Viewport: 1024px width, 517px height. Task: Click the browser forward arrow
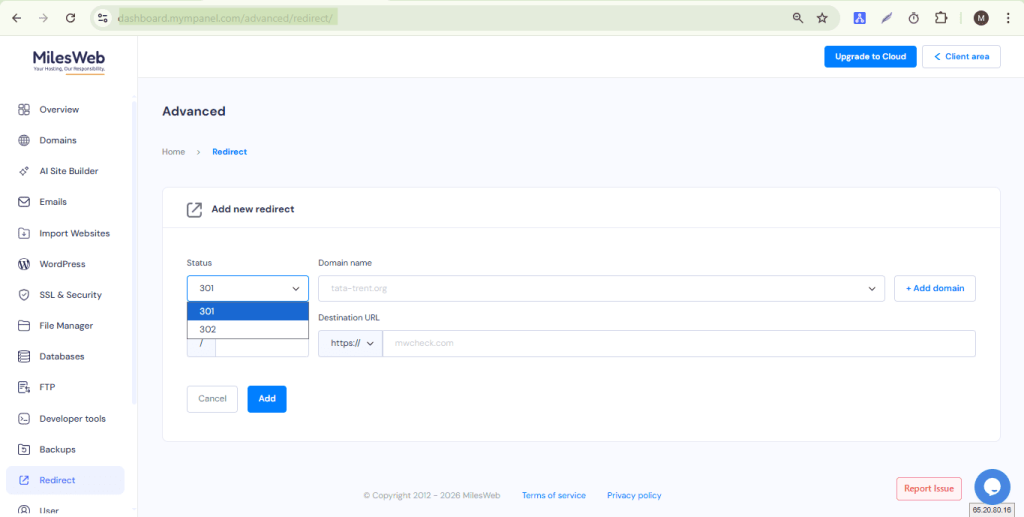43,18
